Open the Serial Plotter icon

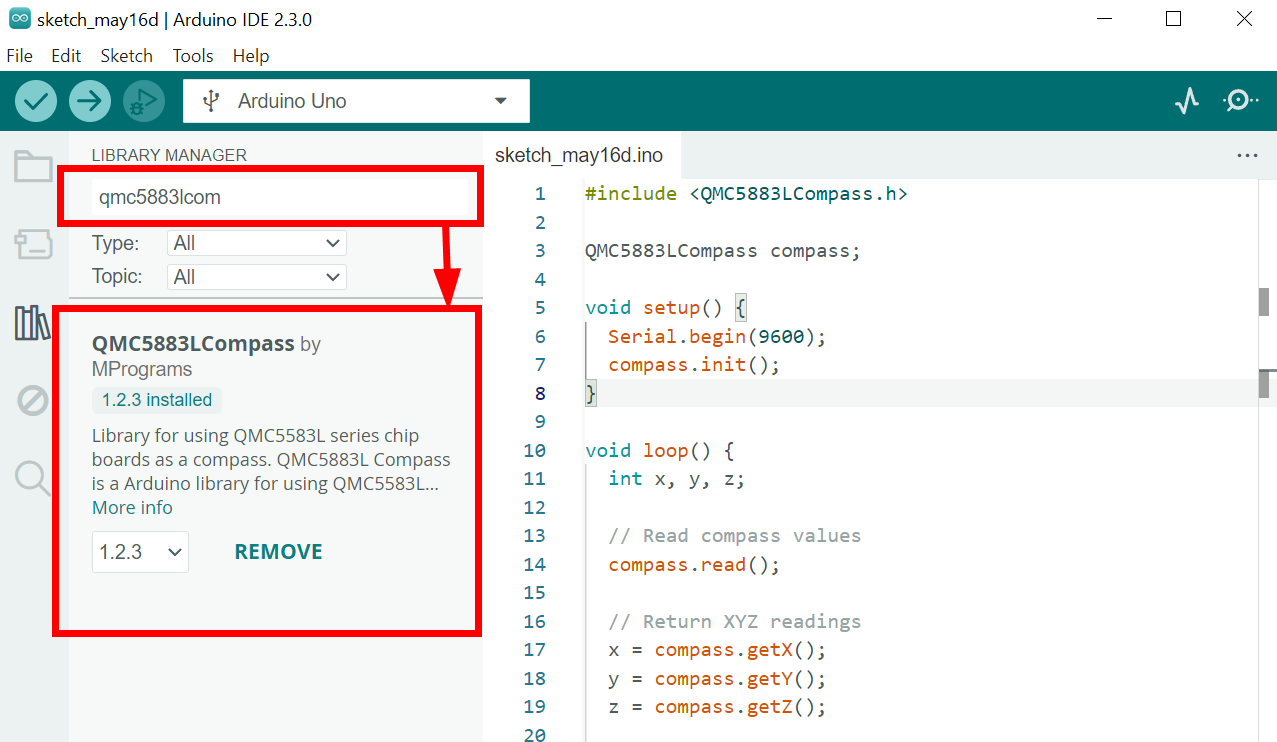pos(1187,101)
